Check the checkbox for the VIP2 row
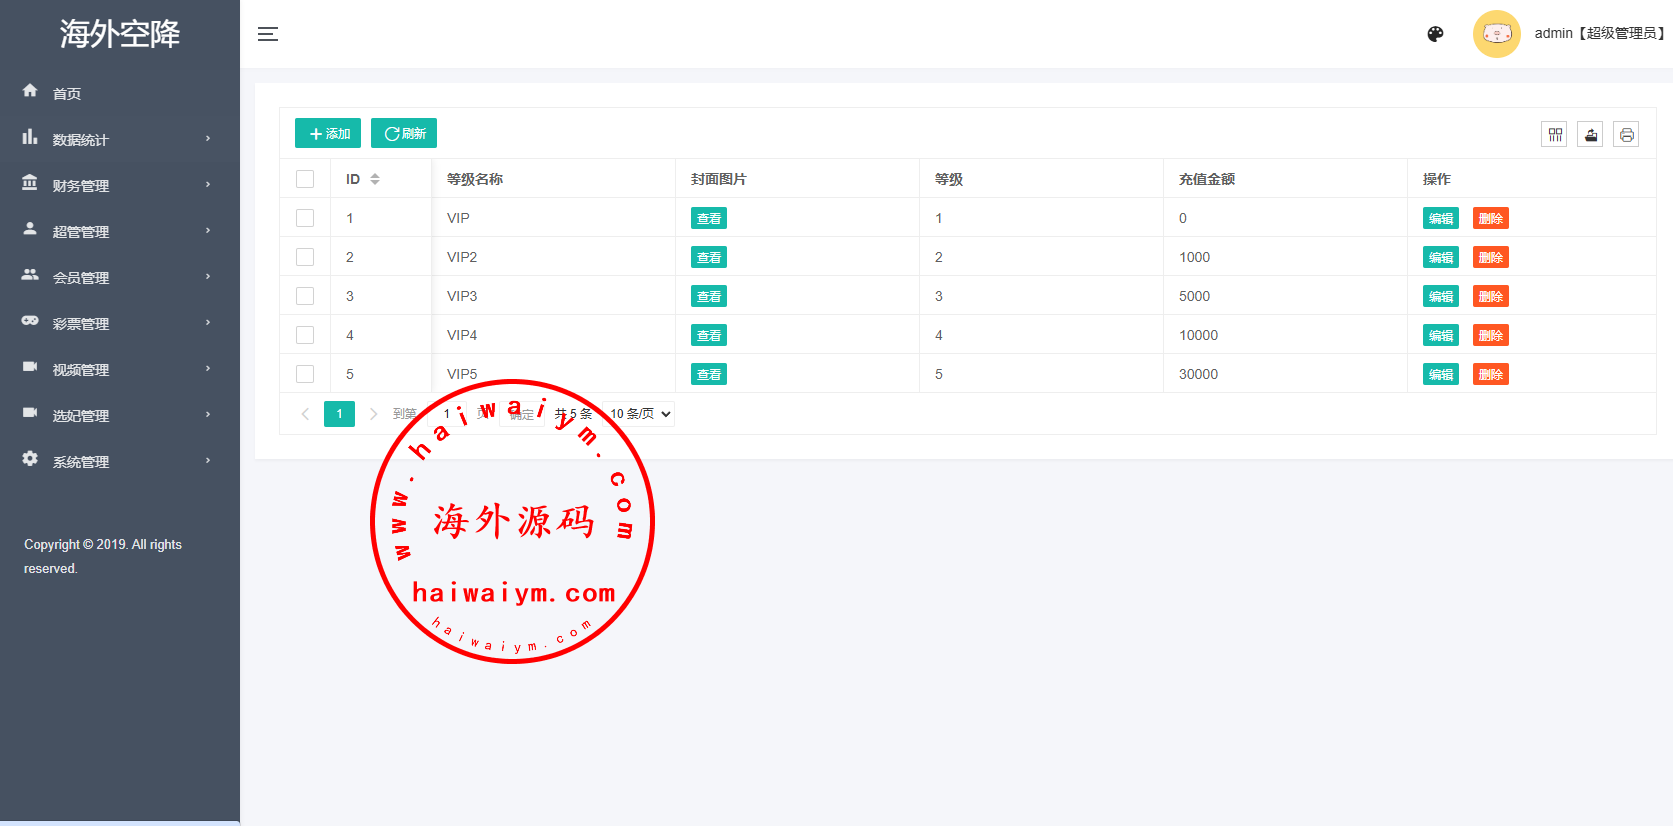Viewport: 1673px width, 826px height. (305, 257)
